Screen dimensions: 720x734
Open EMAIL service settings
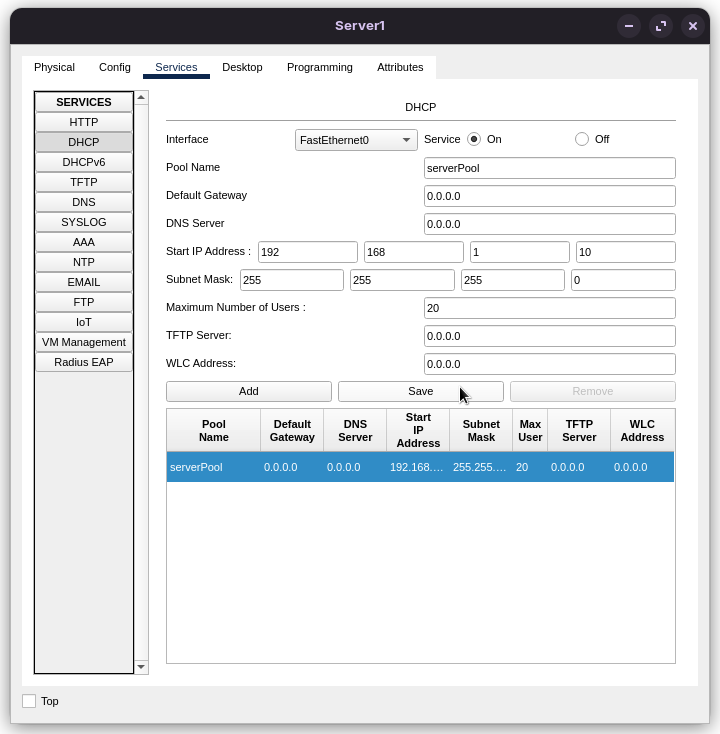click(x=84, y=282)
